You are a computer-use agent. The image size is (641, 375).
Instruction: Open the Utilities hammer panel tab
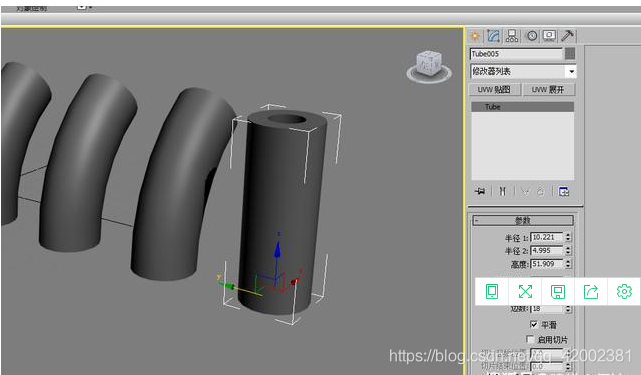tap(567, 36)
